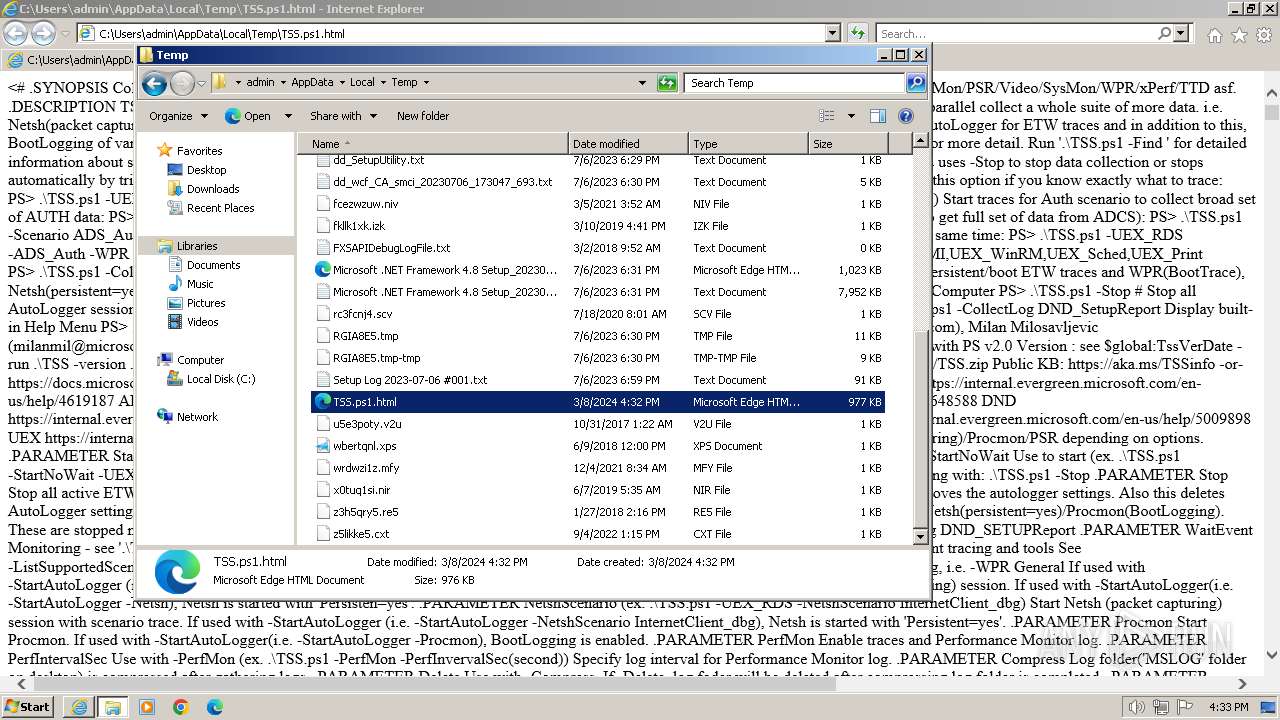Select Libraries in navigation pane
This screenshot has height=720, width=1280.
pyautogui.click(x=197, y=246)
